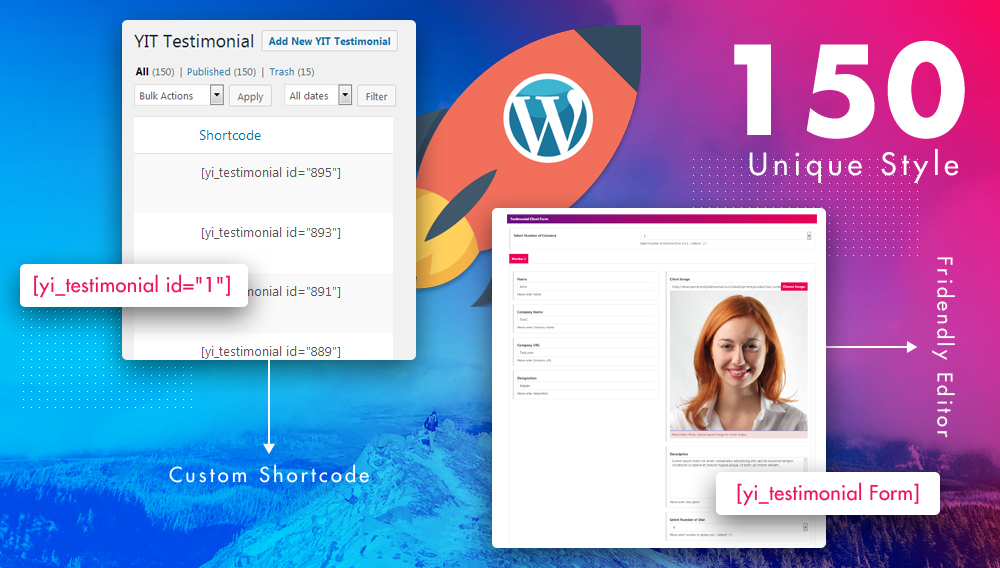Click the Choose Image button
This screenshot has width=1000, height=568.
pos(794,287)
